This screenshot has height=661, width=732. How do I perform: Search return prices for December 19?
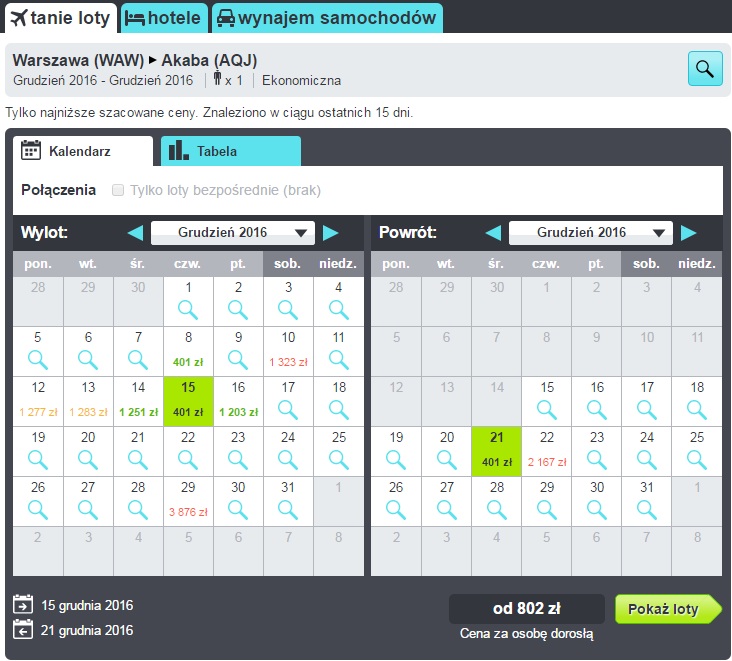[x=396, y=460]
